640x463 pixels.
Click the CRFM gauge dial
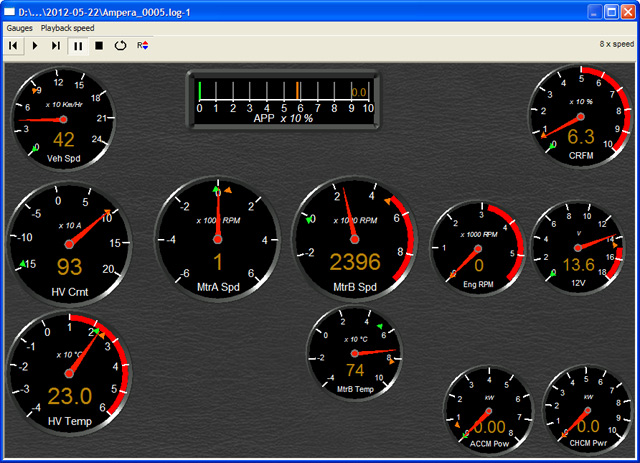580,116
